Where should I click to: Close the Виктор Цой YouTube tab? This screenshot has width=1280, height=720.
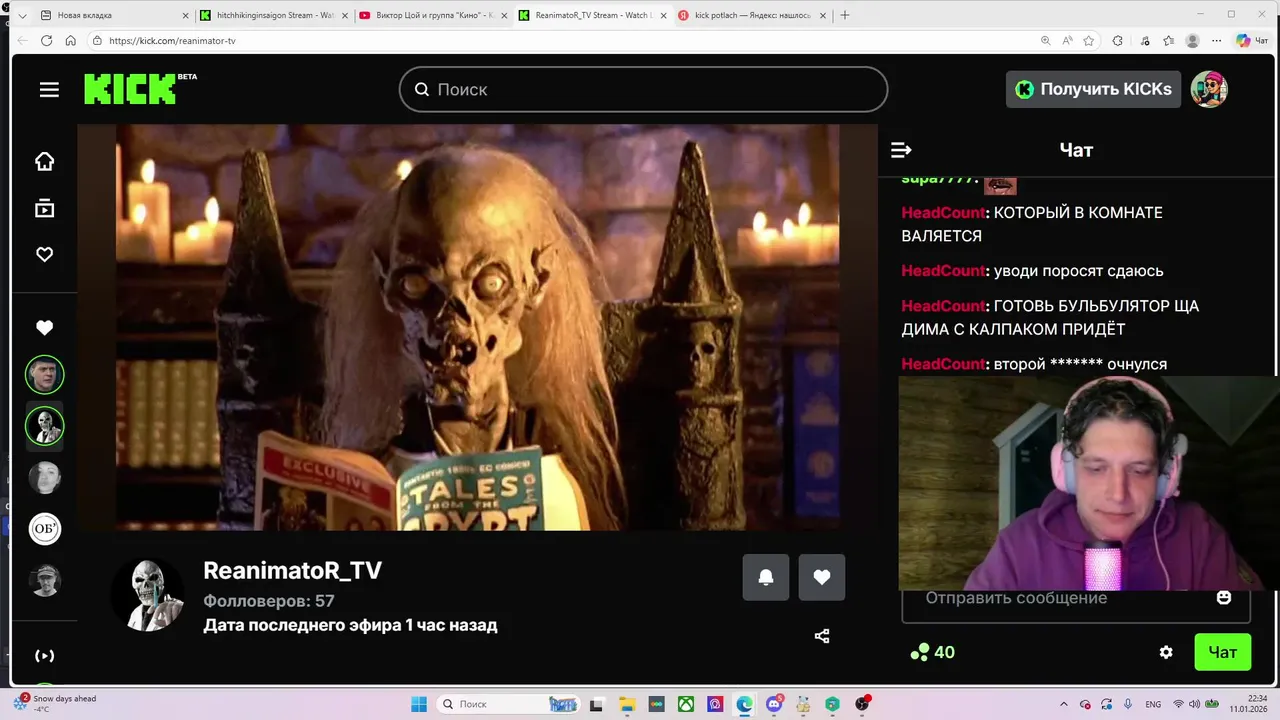point(504,15)
